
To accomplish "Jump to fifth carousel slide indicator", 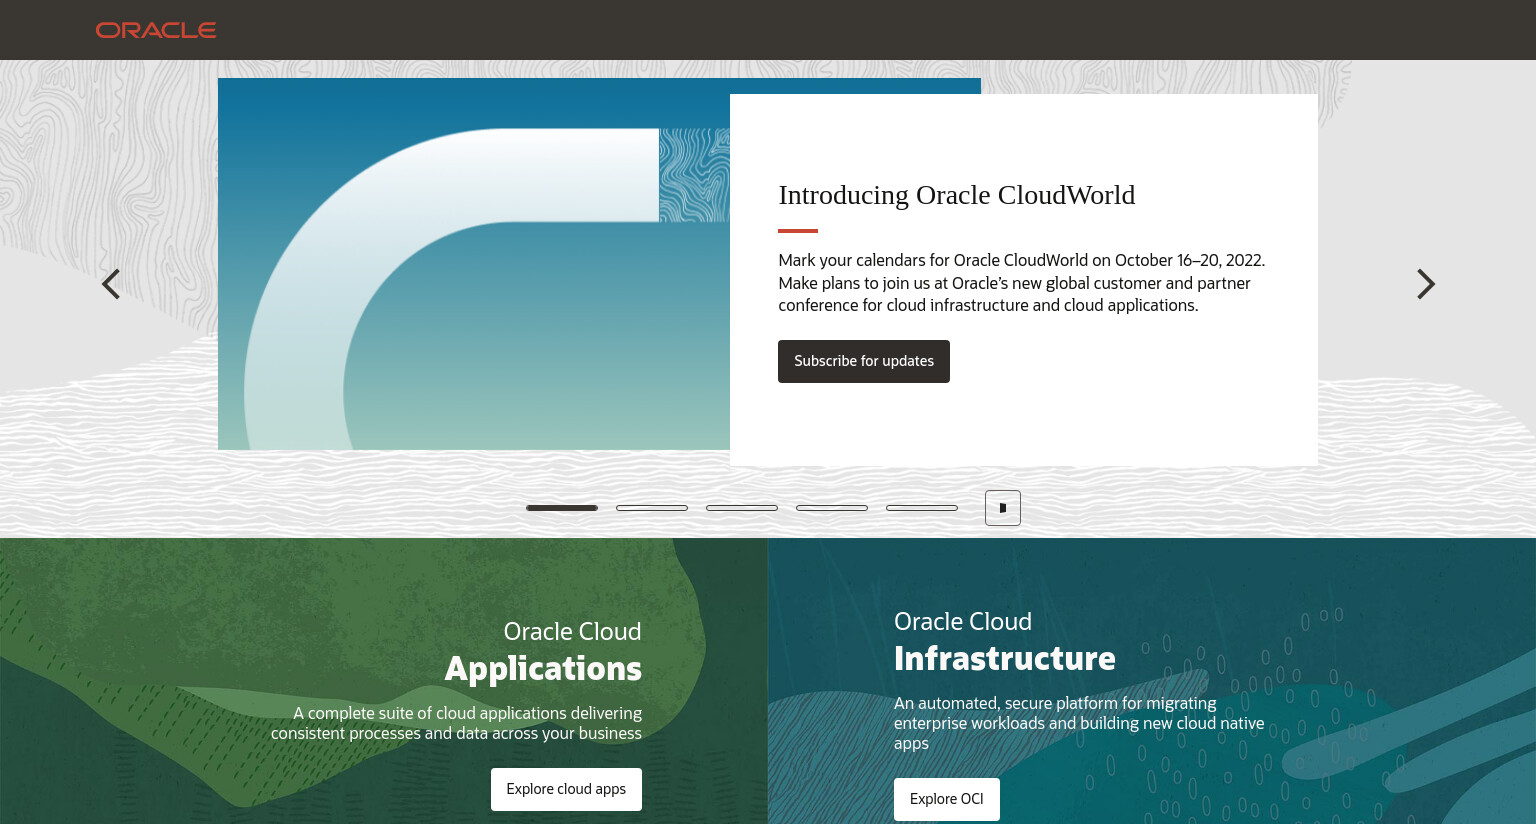I will (x=922, y=508).
